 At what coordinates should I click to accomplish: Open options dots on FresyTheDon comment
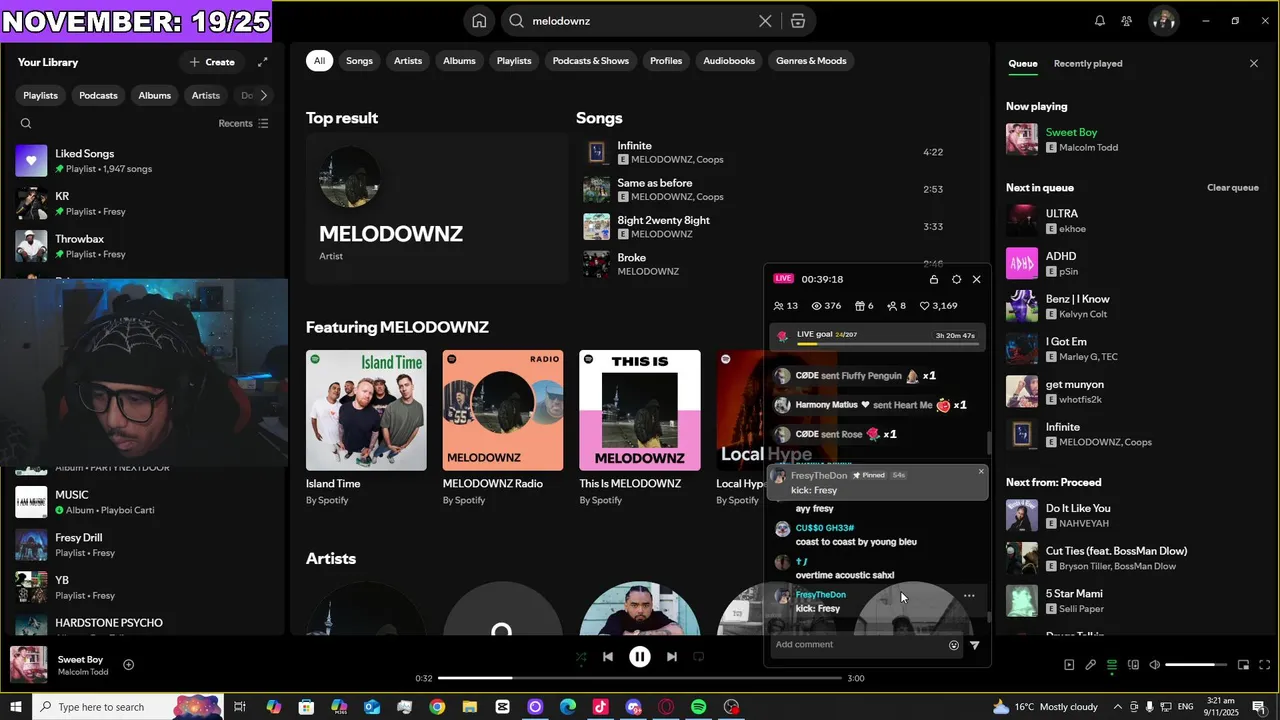pyautogui.click(x=969, y=596)
